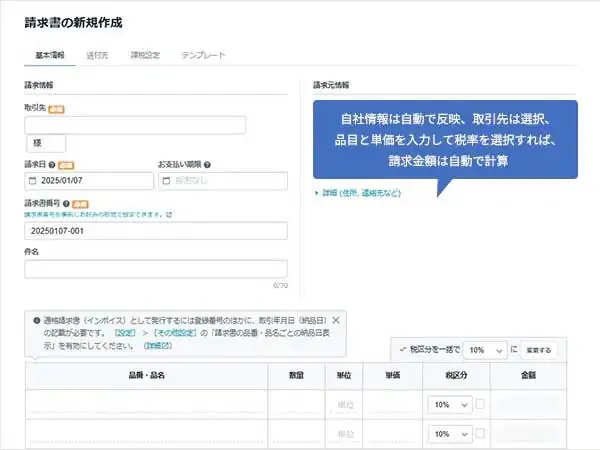
Task: Open the 様 honorific selector
Action: 46,143
